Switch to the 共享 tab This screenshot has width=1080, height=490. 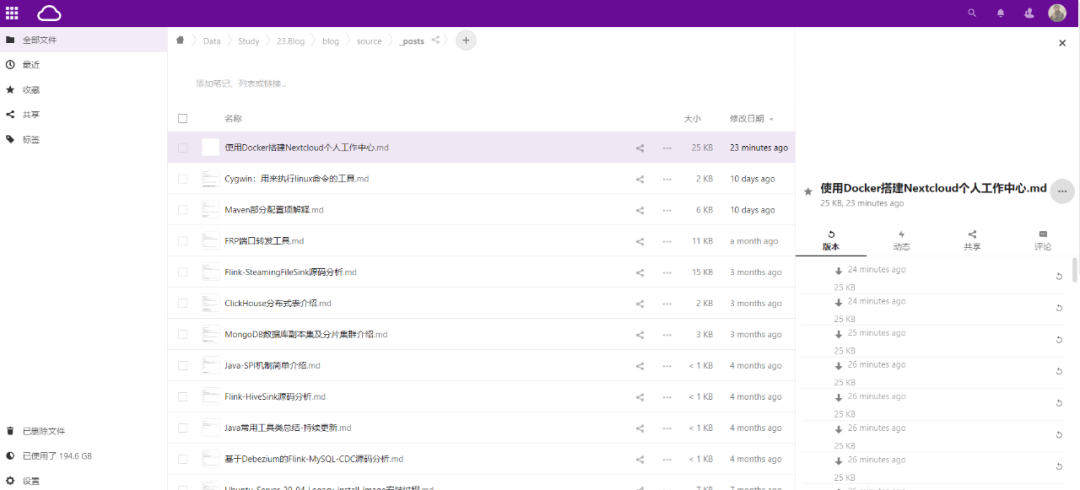click(972, 241)
